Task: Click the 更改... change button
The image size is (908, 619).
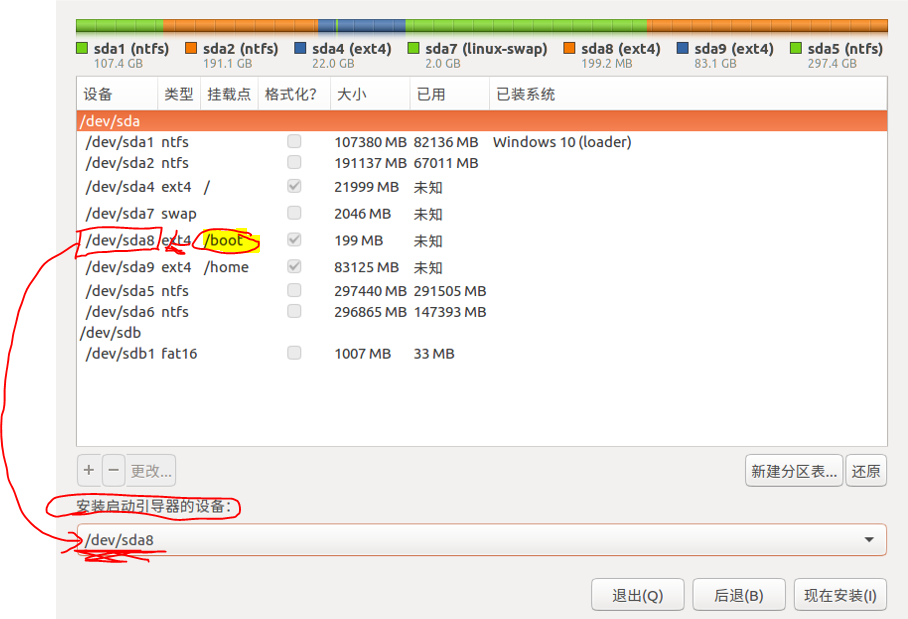Action: [x=151, y=470]
